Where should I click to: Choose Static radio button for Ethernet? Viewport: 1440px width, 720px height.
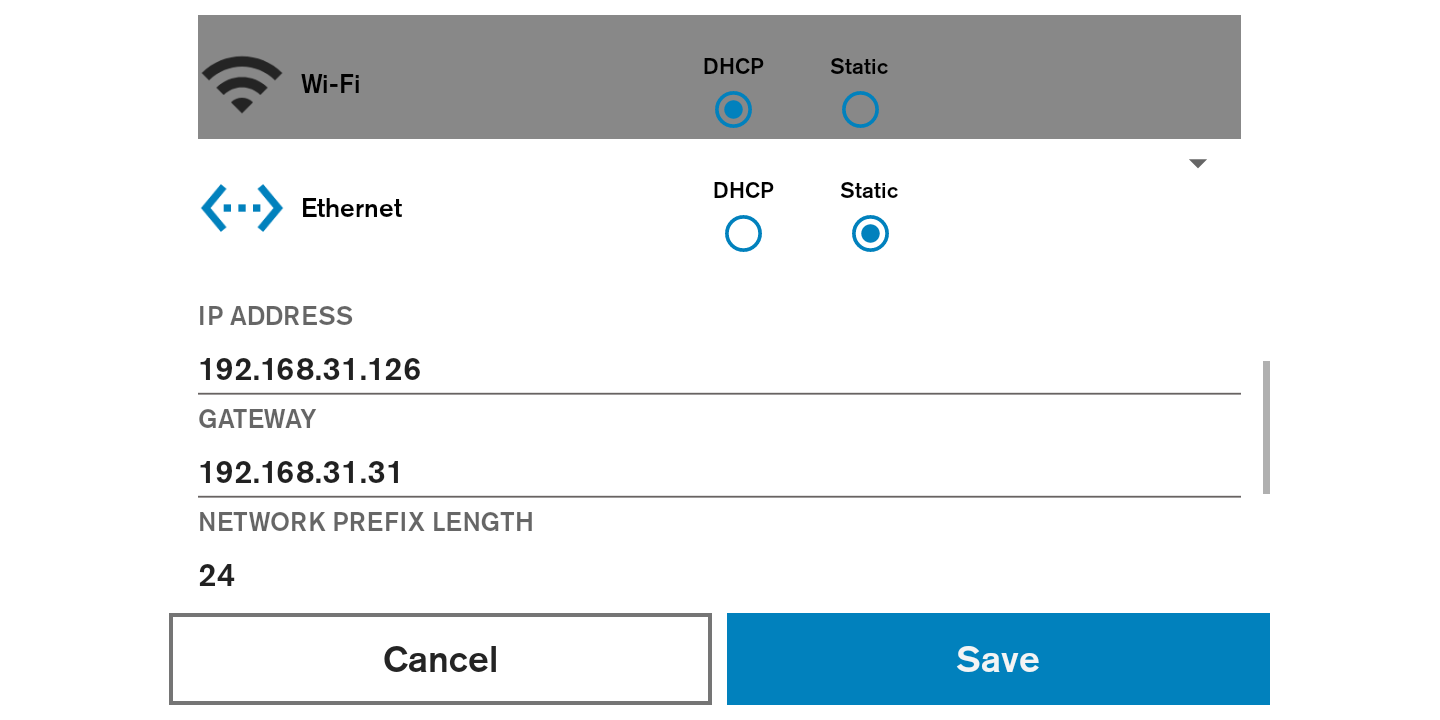[870, 234]
